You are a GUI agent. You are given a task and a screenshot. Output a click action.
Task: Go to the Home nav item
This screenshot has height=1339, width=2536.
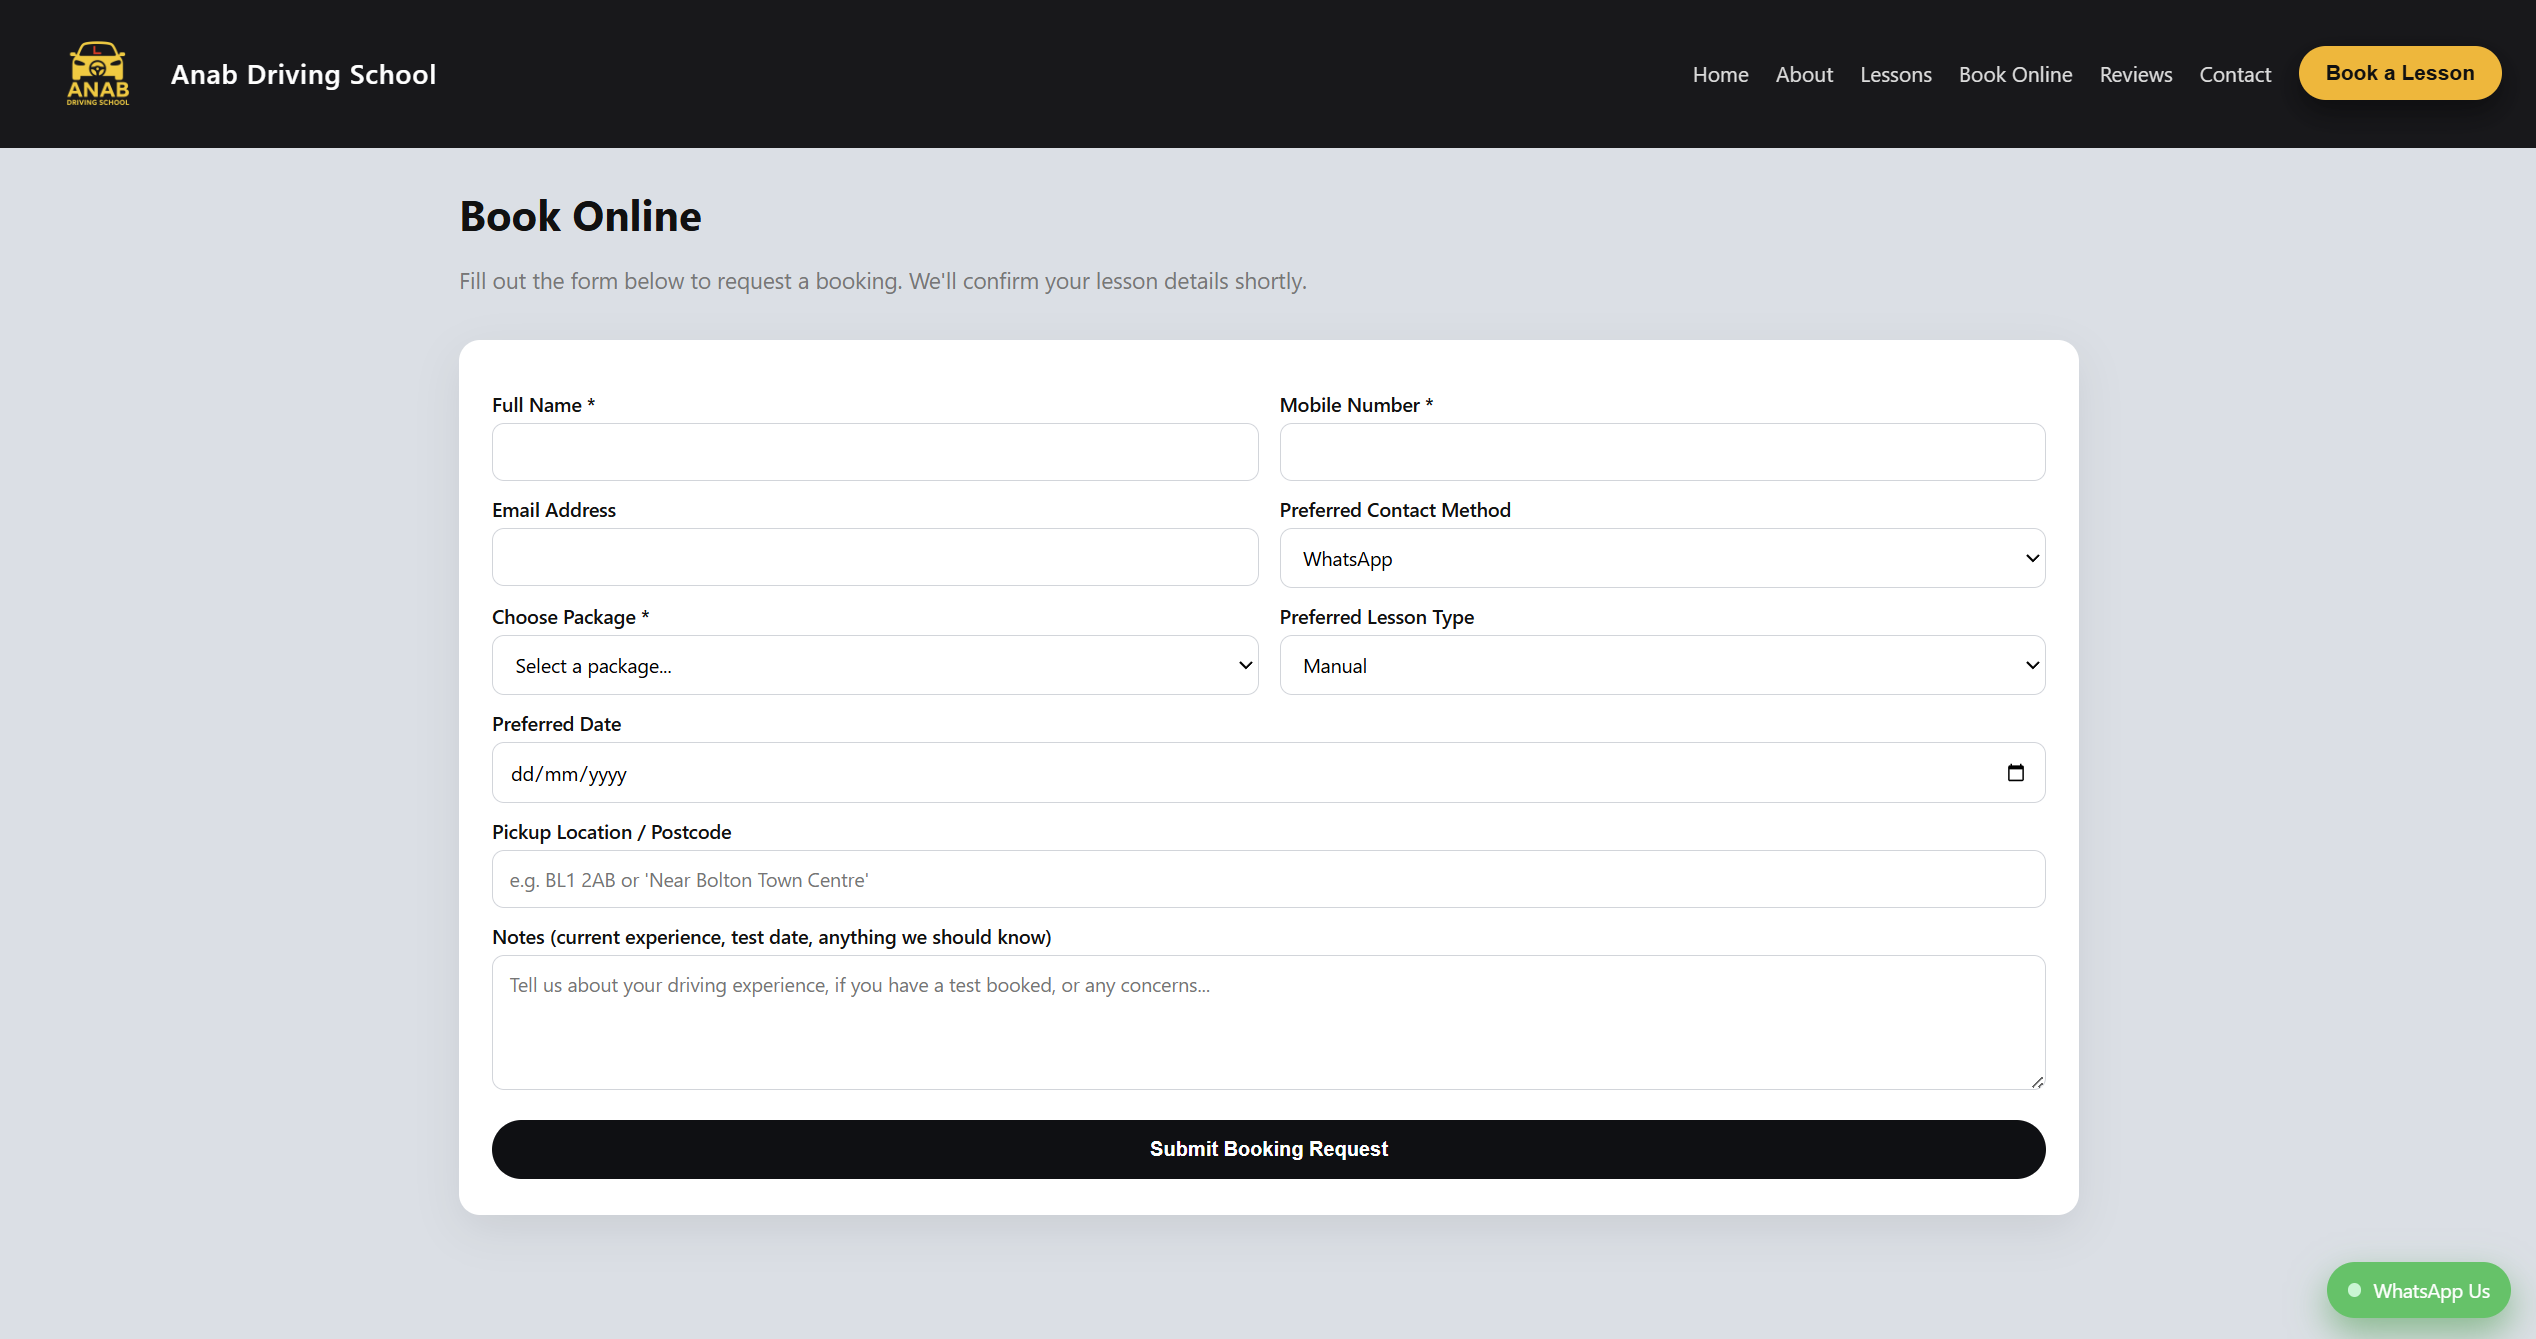tap(1720, 74)
